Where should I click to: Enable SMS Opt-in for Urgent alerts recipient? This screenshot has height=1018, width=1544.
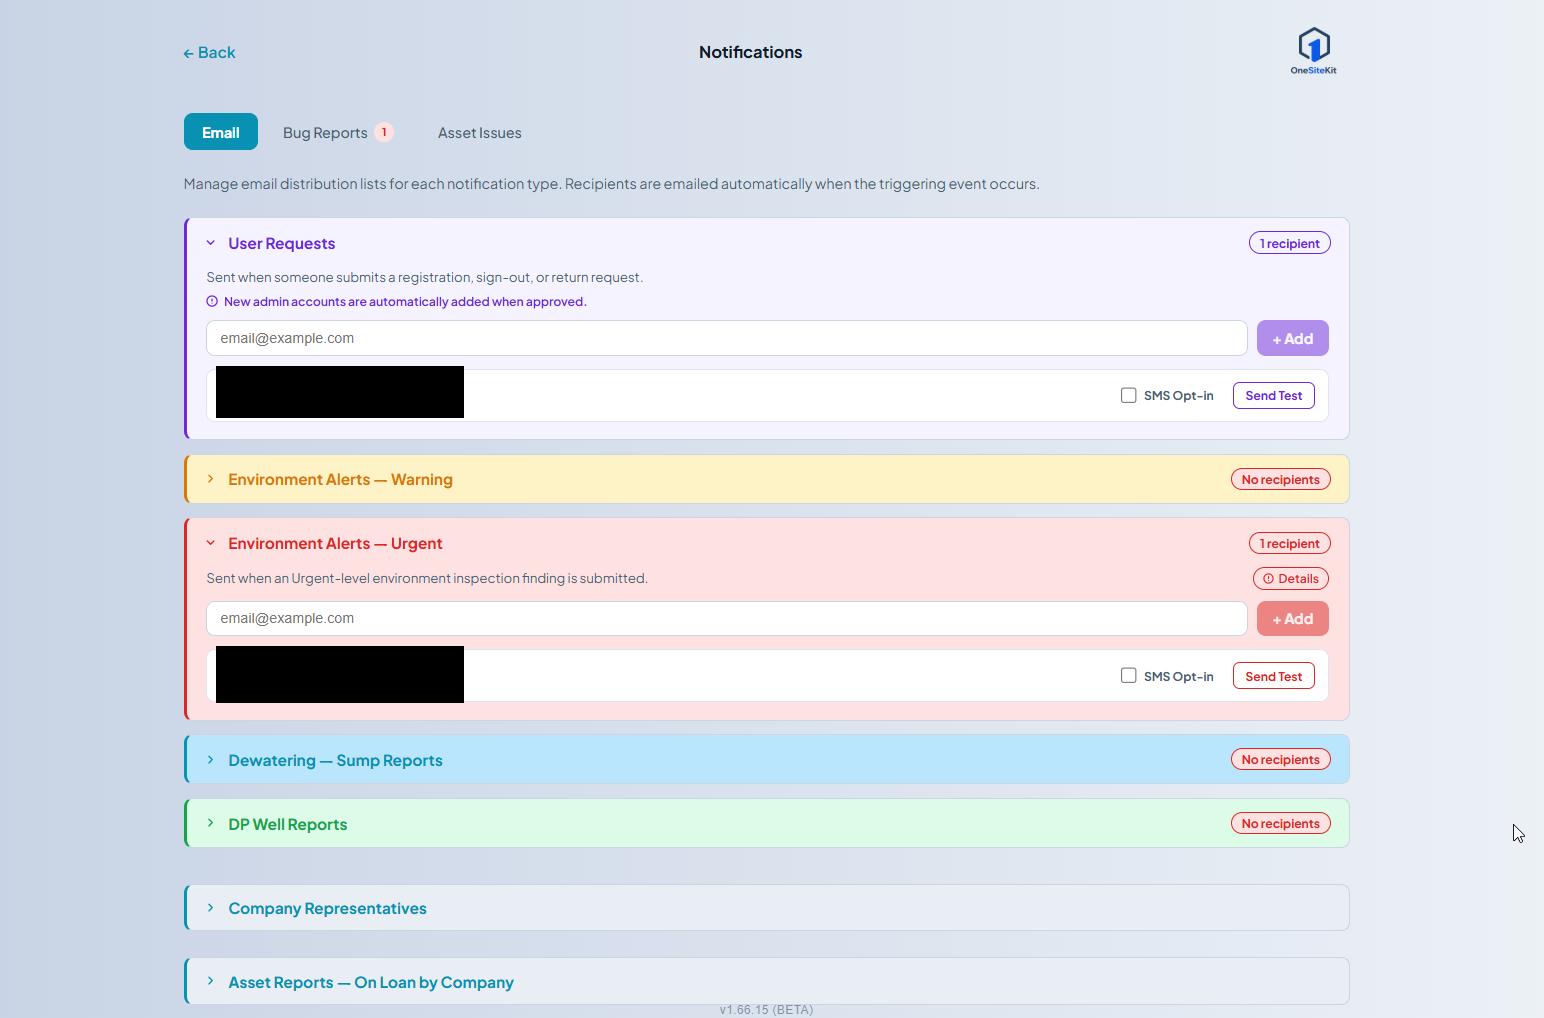coord(1128,675)
